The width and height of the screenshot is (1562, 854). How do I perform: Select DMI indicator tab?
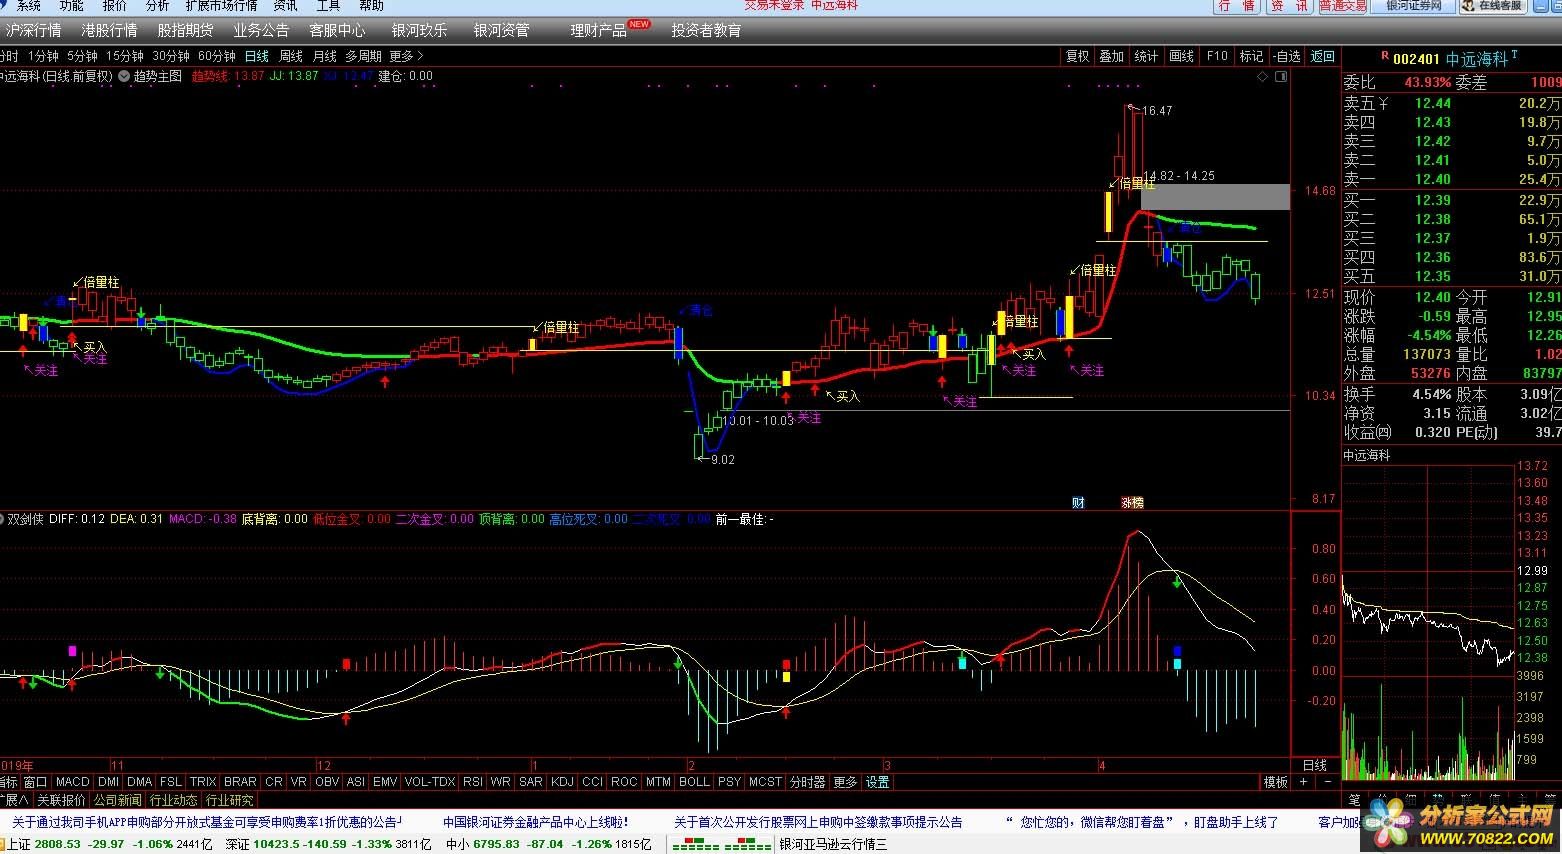tap(109, 782)
